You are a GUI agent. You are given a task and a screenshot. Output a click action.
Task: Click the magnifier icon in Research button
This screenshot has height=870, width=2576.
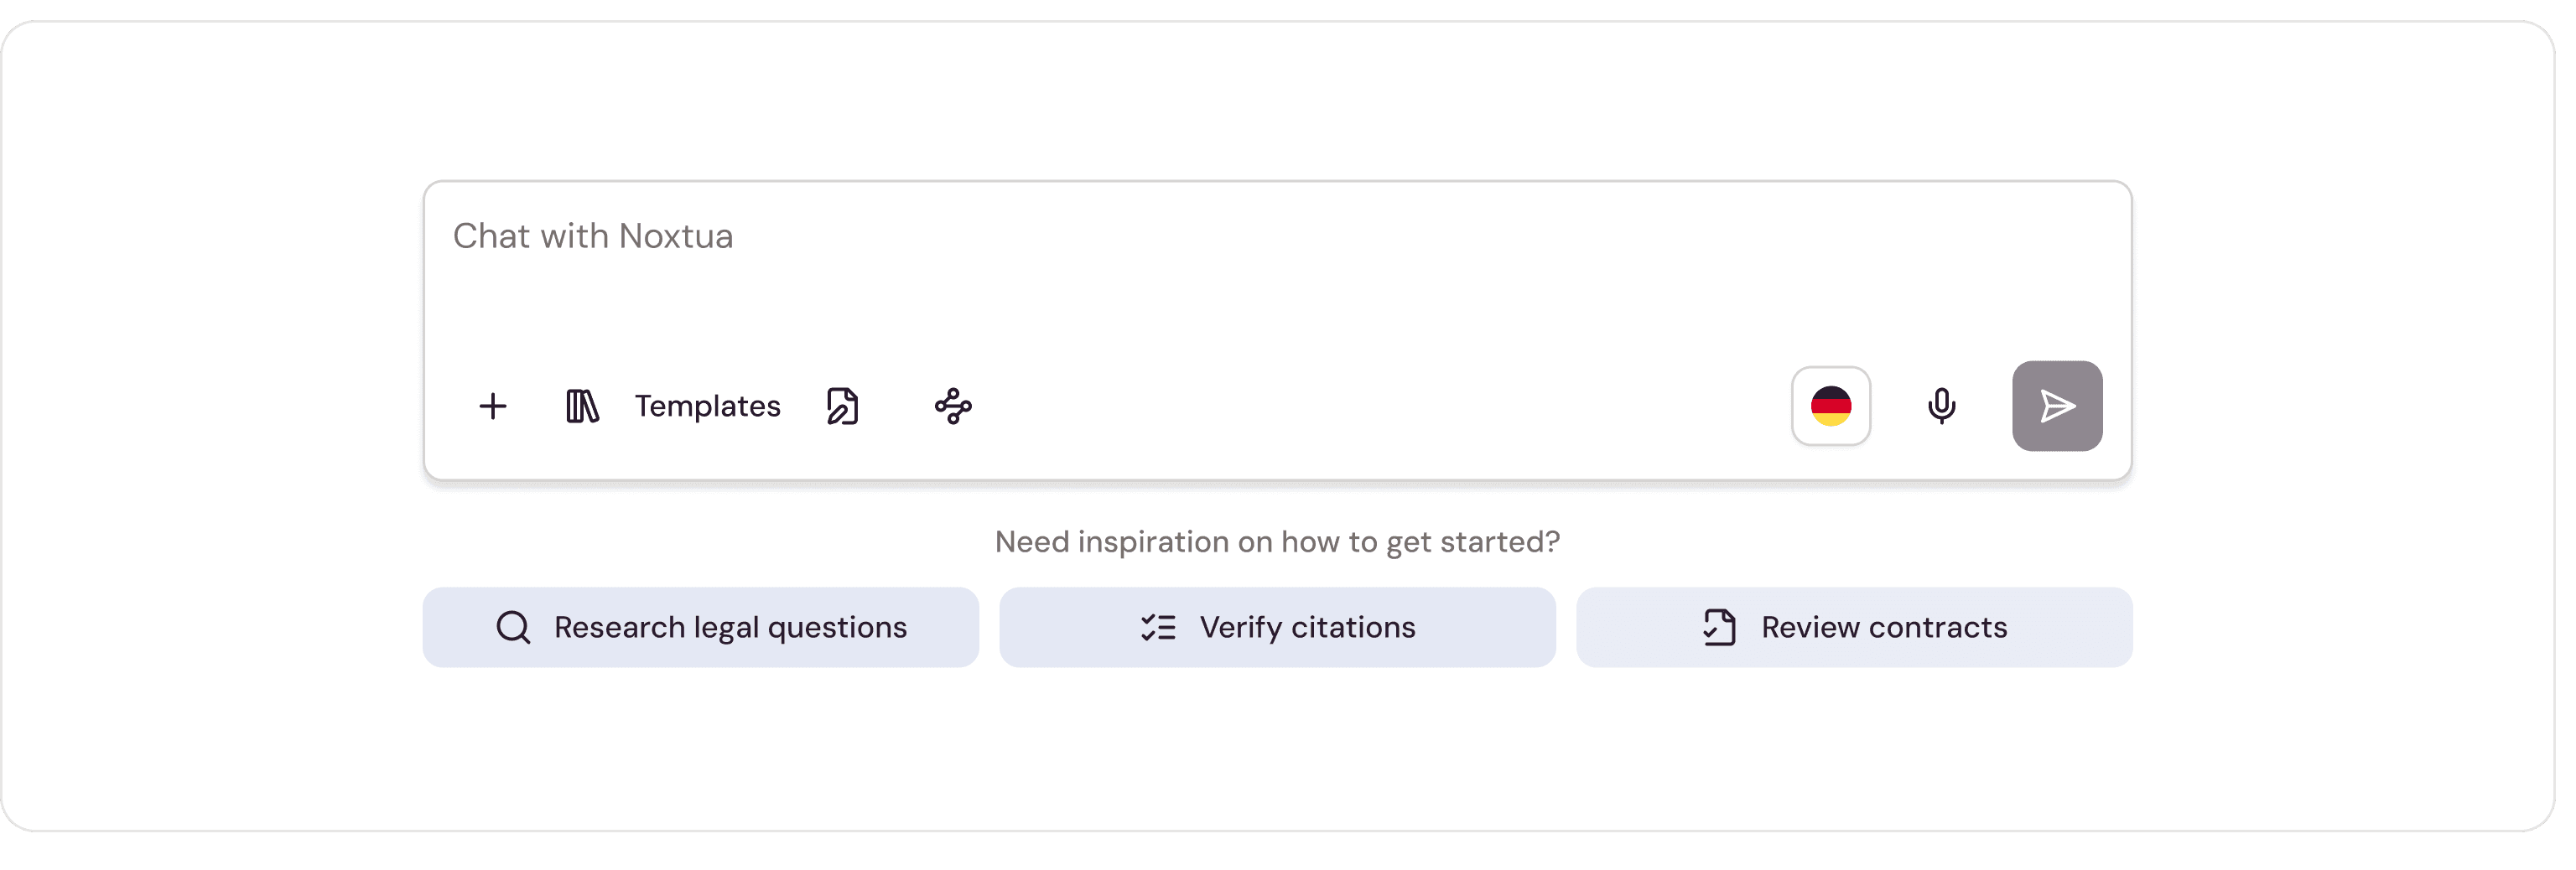tap(513, 627)
